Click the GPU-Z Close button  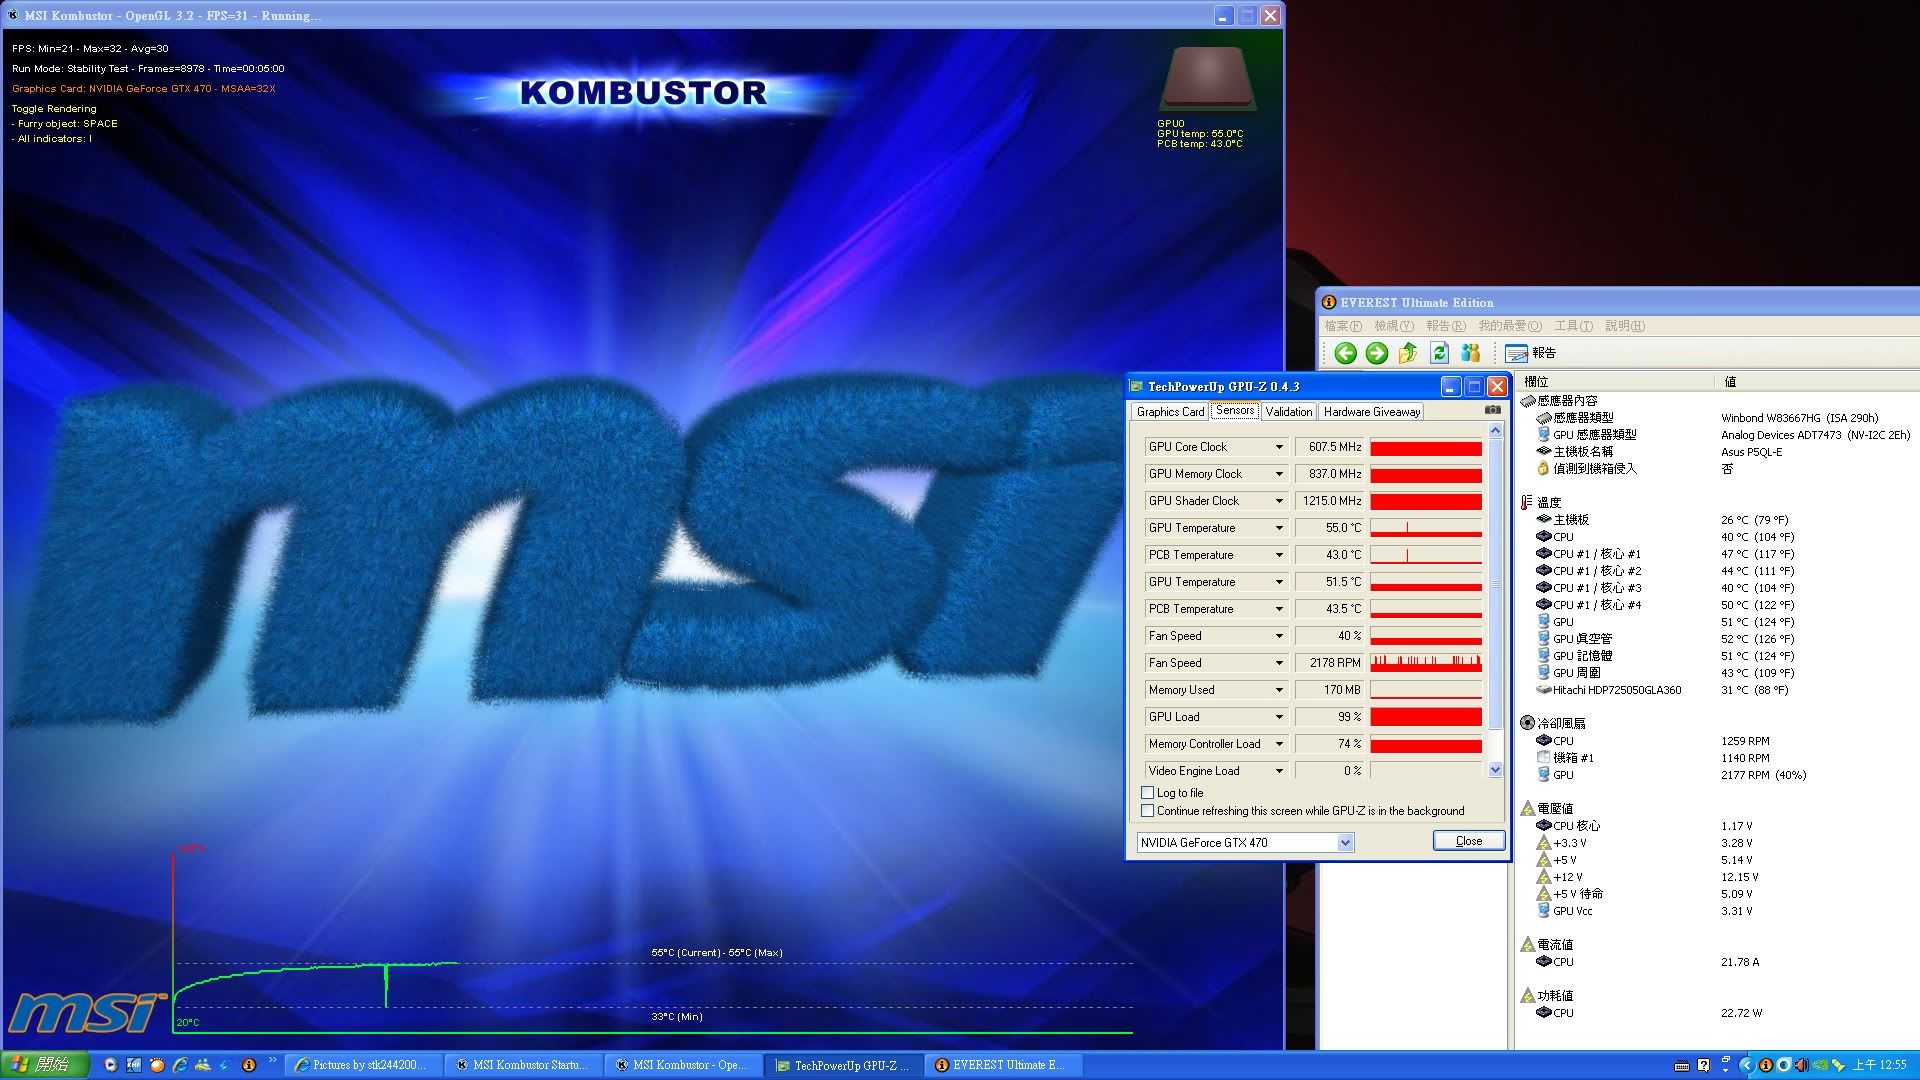pyautogui.click(x=1469, y=841)
